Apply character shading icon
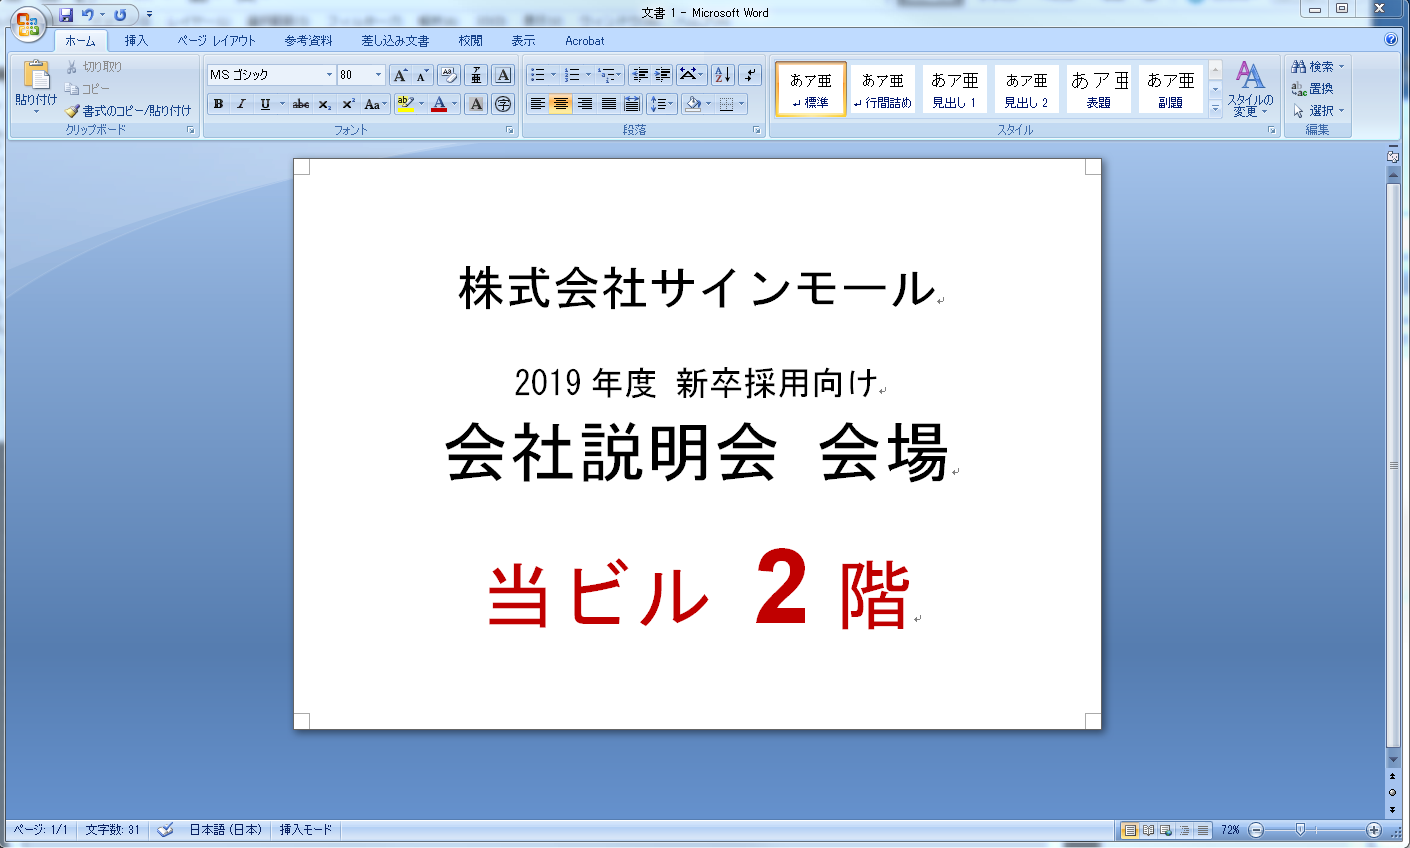Screen dimensions: 1410x848 (476, 104)
